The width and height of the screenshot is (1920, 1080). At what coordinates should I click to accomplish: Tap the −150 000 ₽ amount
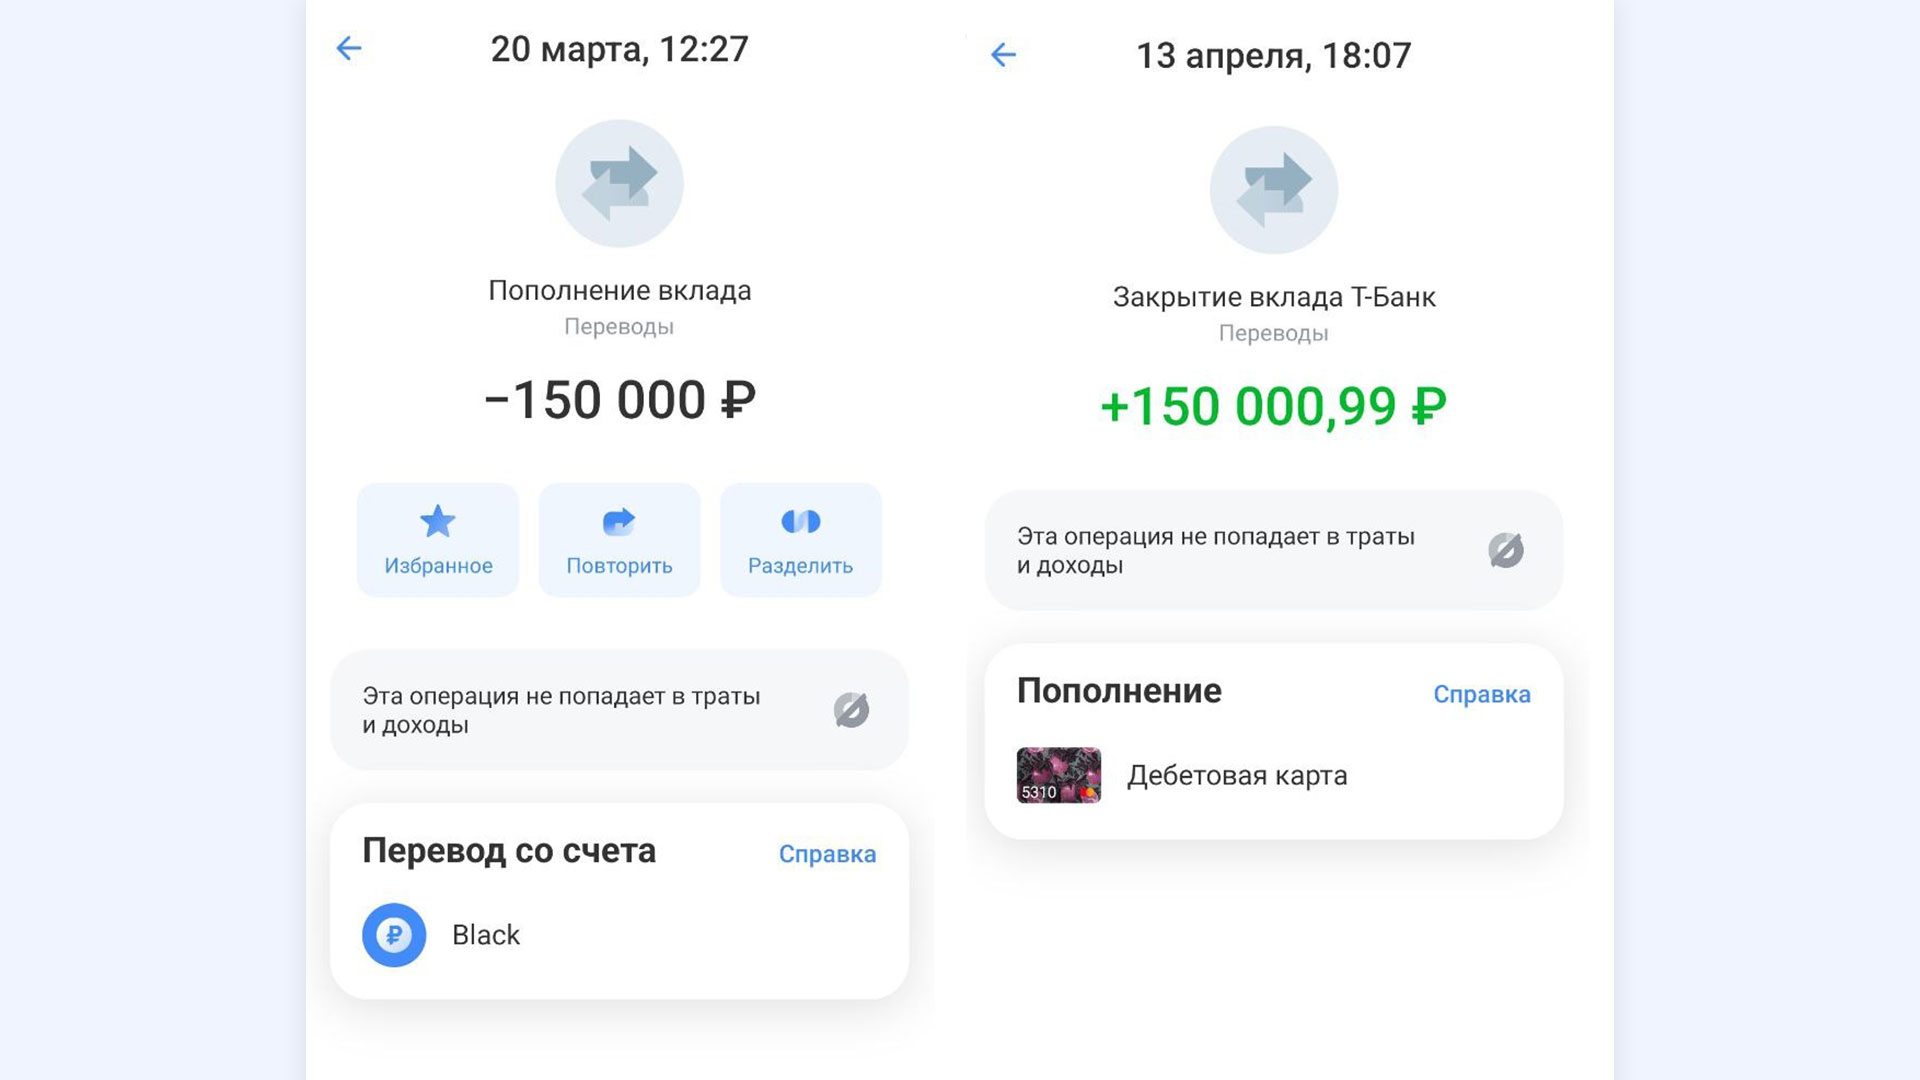pyautogui.click(x=620, y=400)
